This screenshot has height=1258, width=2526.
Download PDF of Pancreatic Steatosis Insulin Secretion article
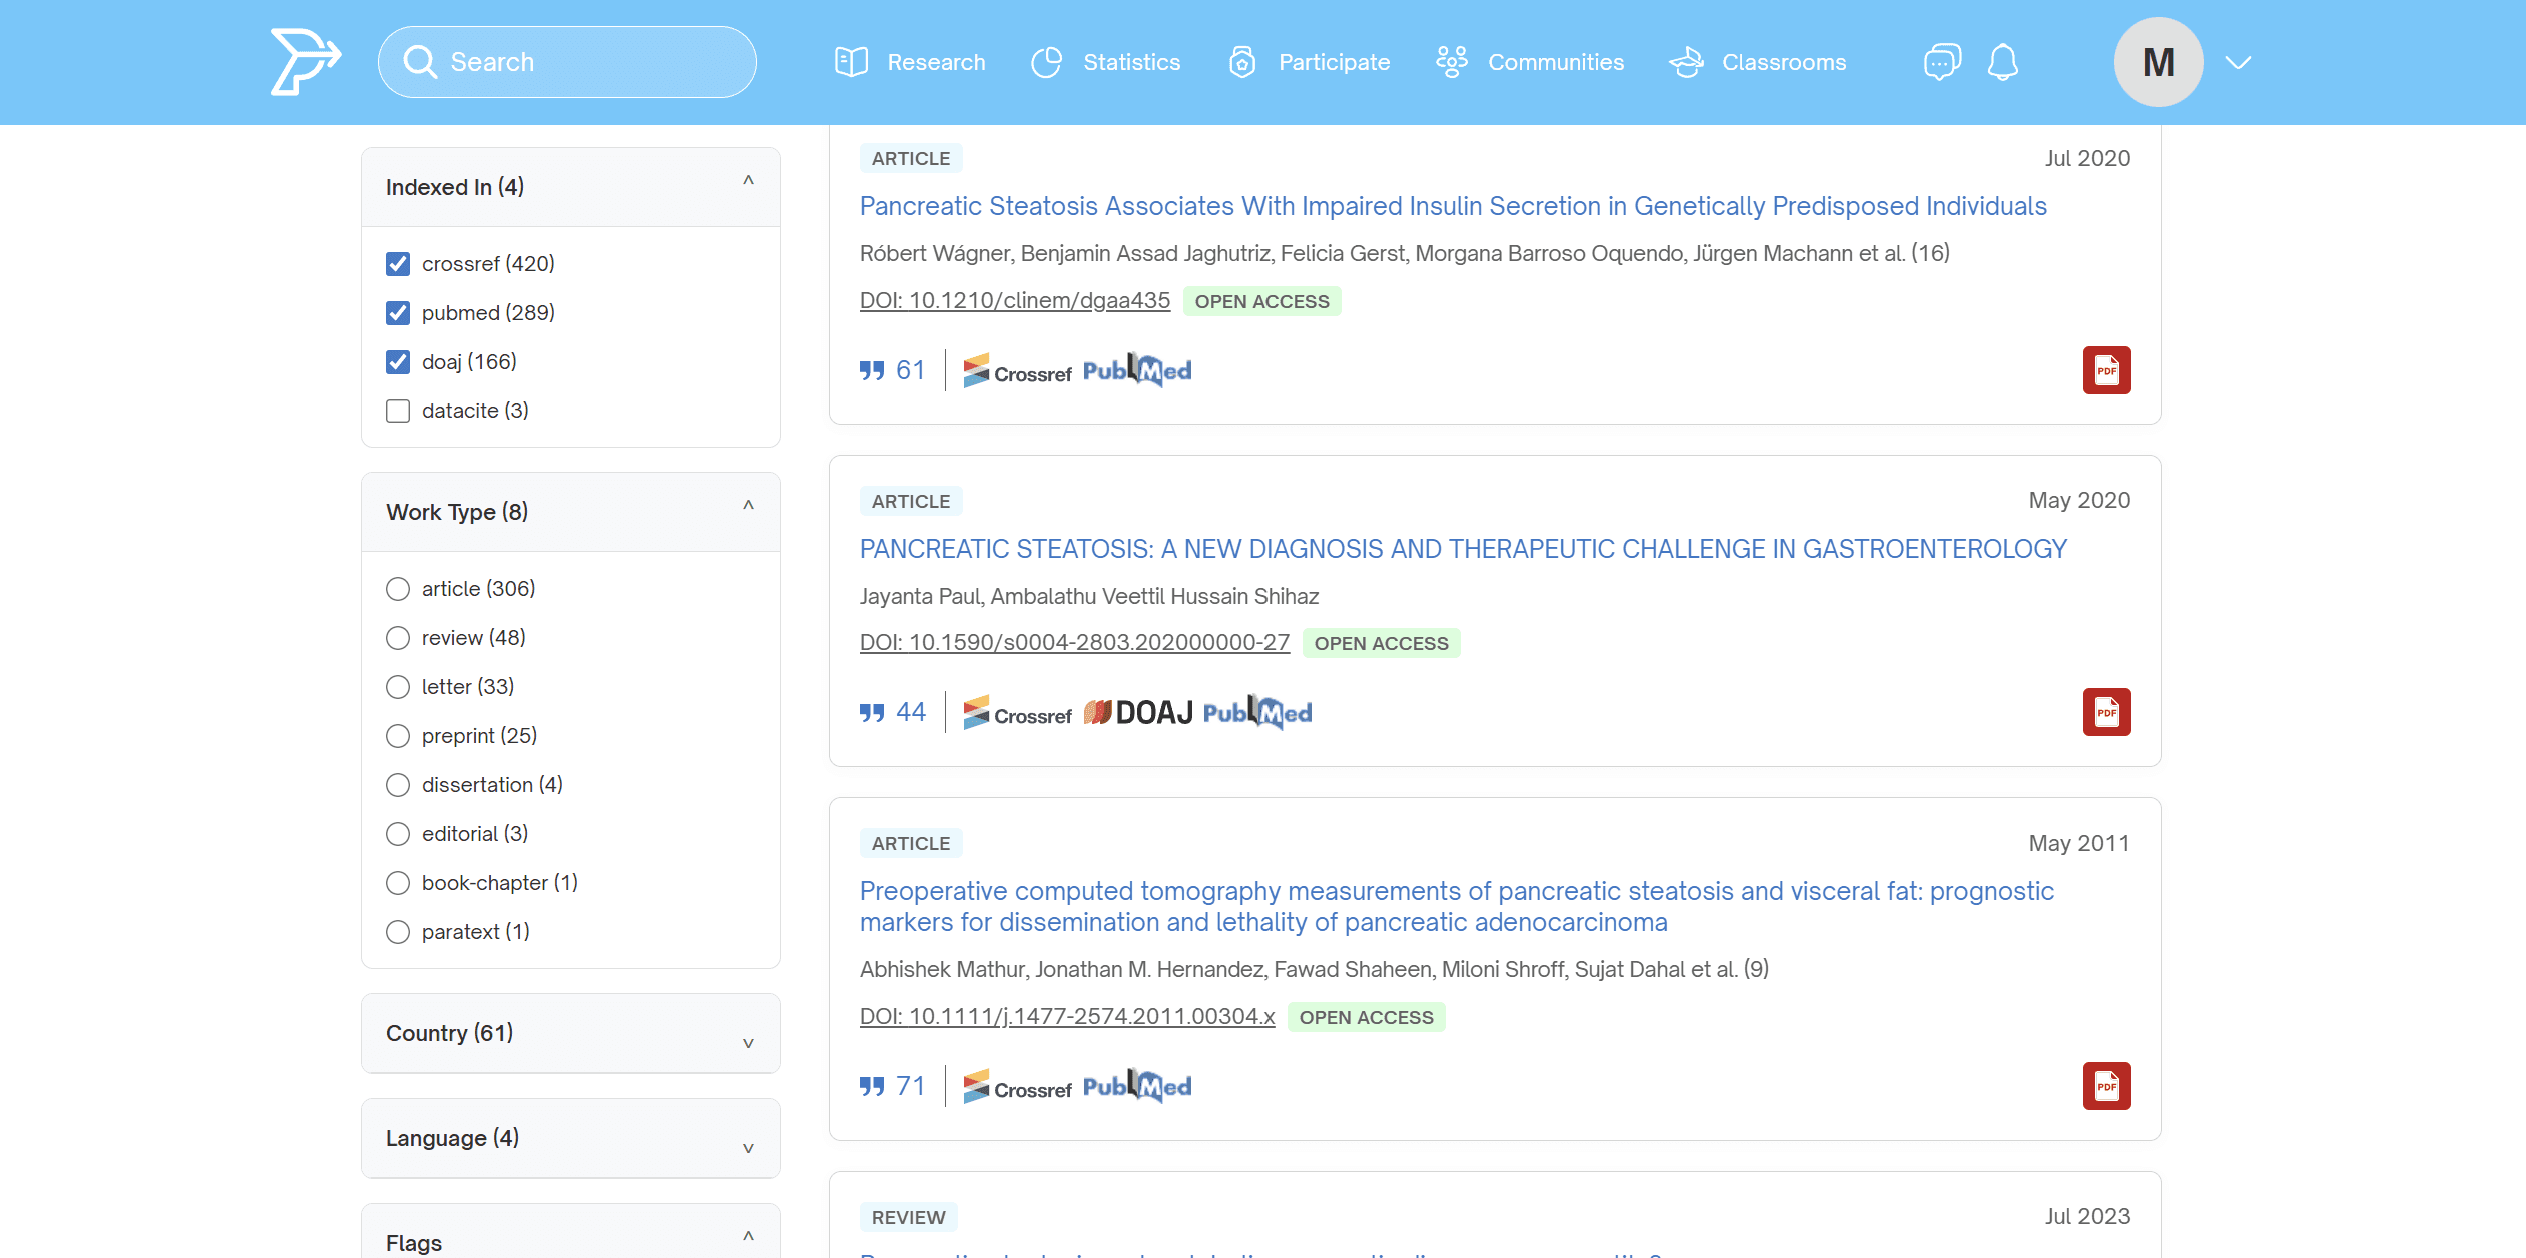[x=2106, y=370]
